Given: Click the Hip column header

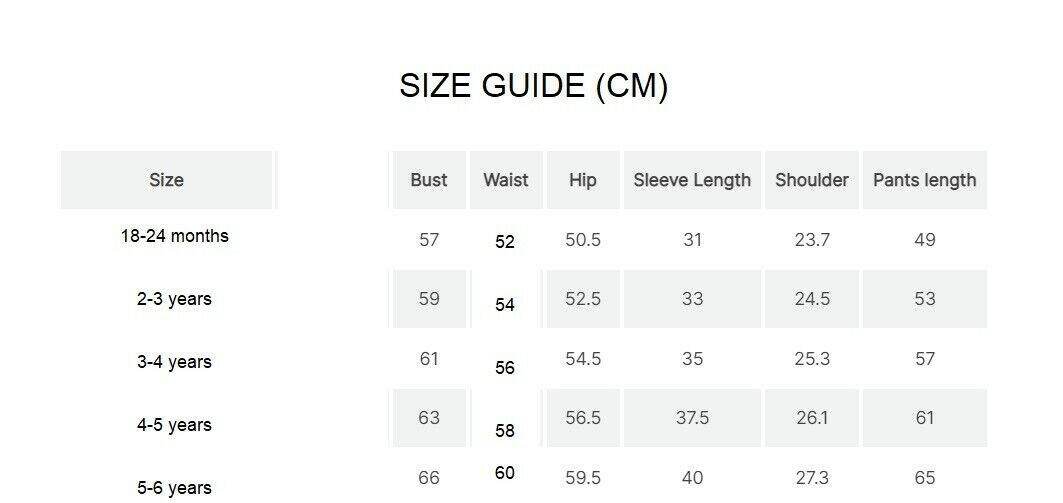Looking at the screenshot, I should pyautogui.click(x=582, y=180).
